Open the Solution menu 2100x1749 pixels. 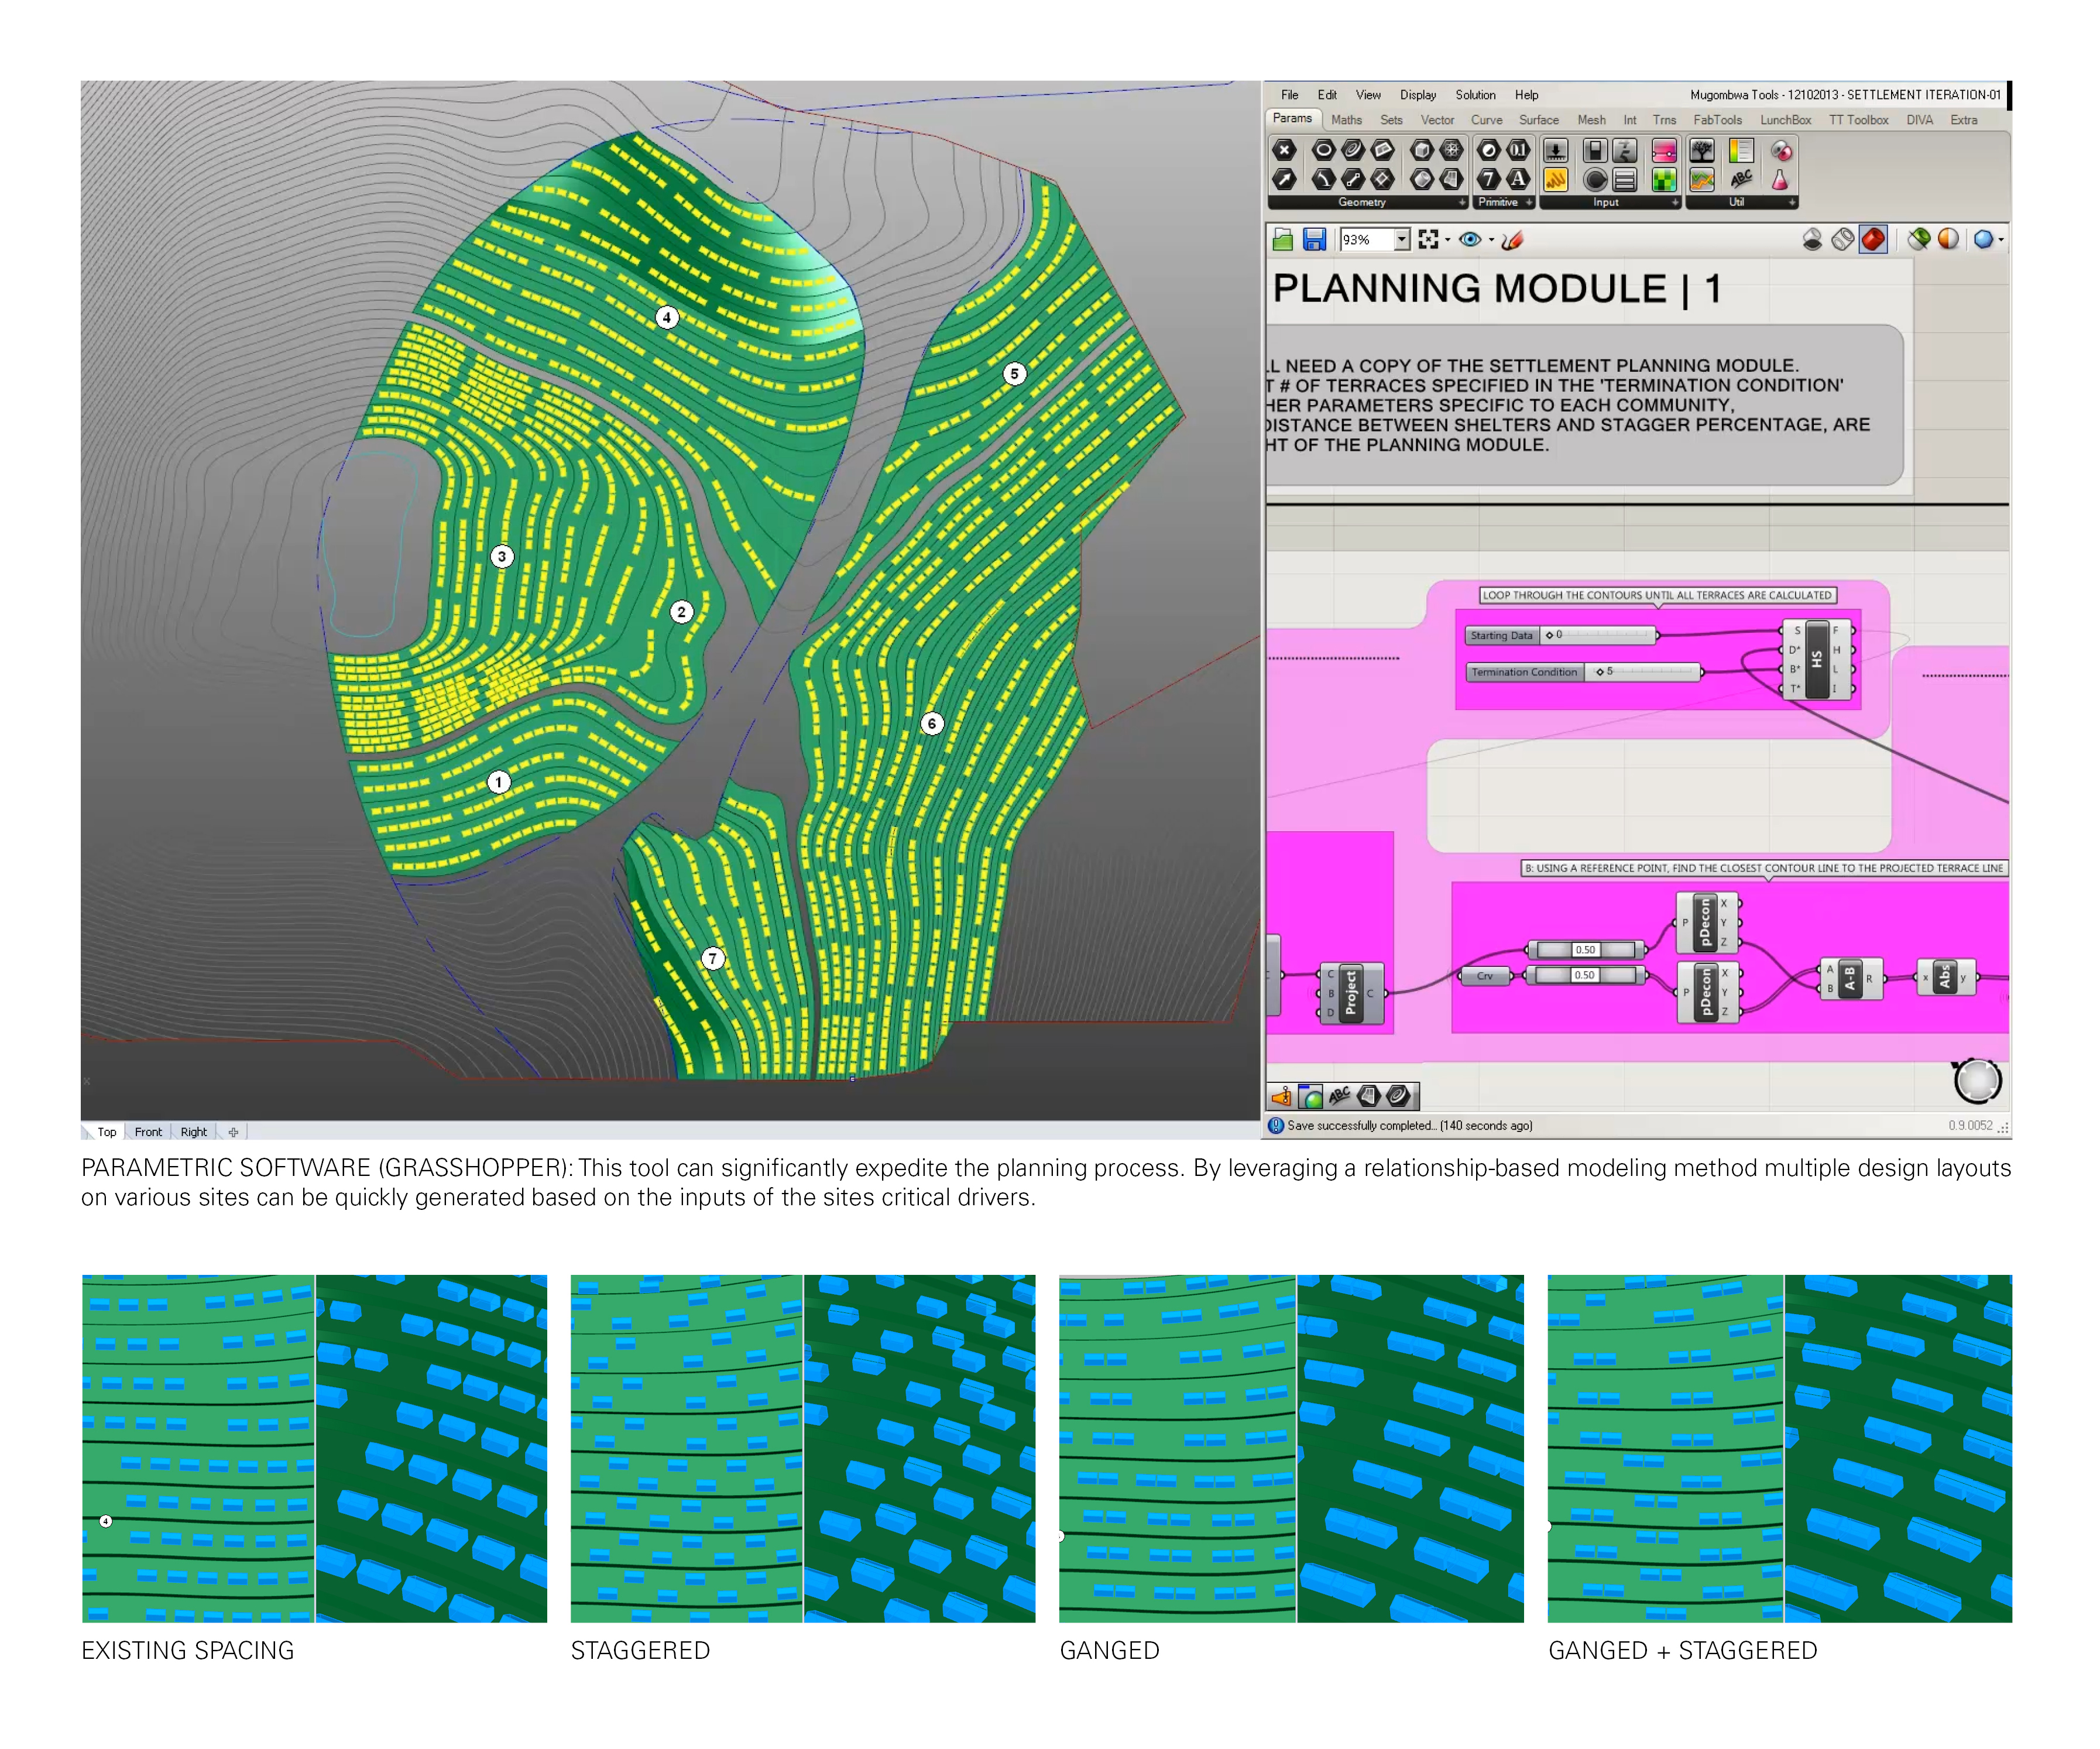(x=1475, y=95)
